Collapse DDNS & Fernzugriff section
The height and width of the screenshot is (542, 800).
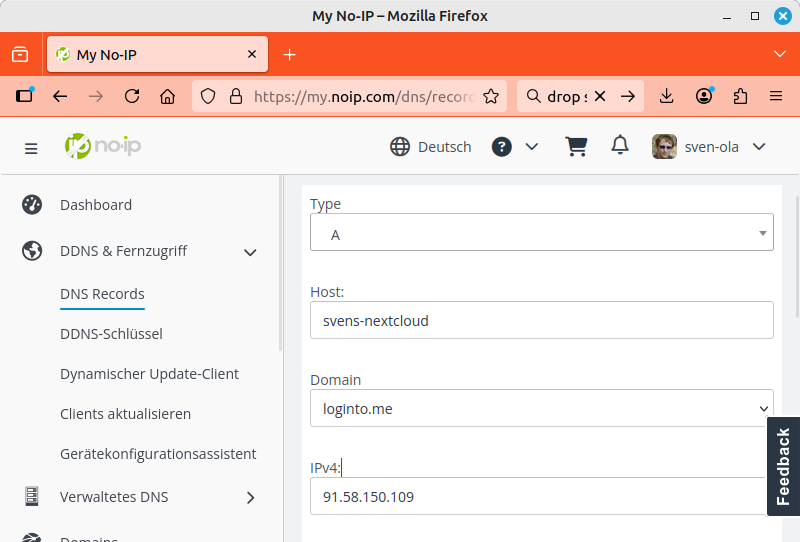point(250,252)
